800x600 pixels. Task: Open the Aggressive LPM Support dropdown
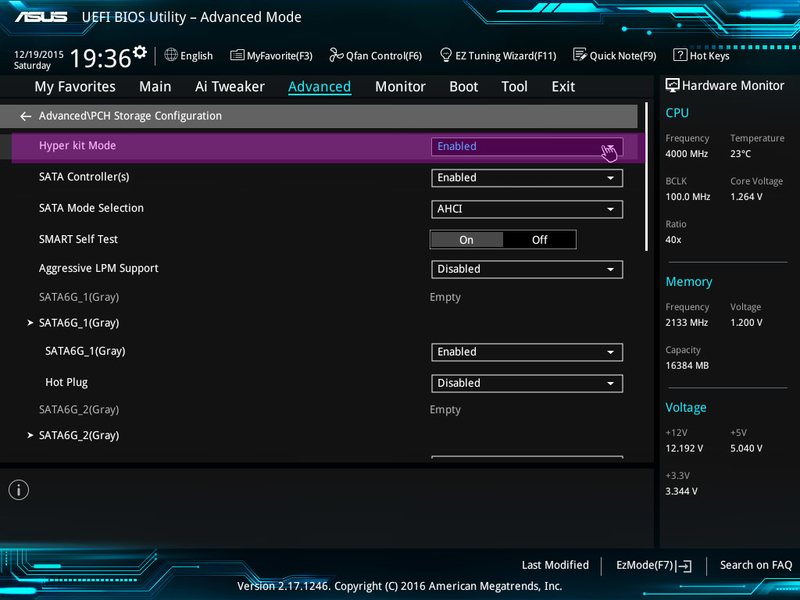(x=527, y=269)
